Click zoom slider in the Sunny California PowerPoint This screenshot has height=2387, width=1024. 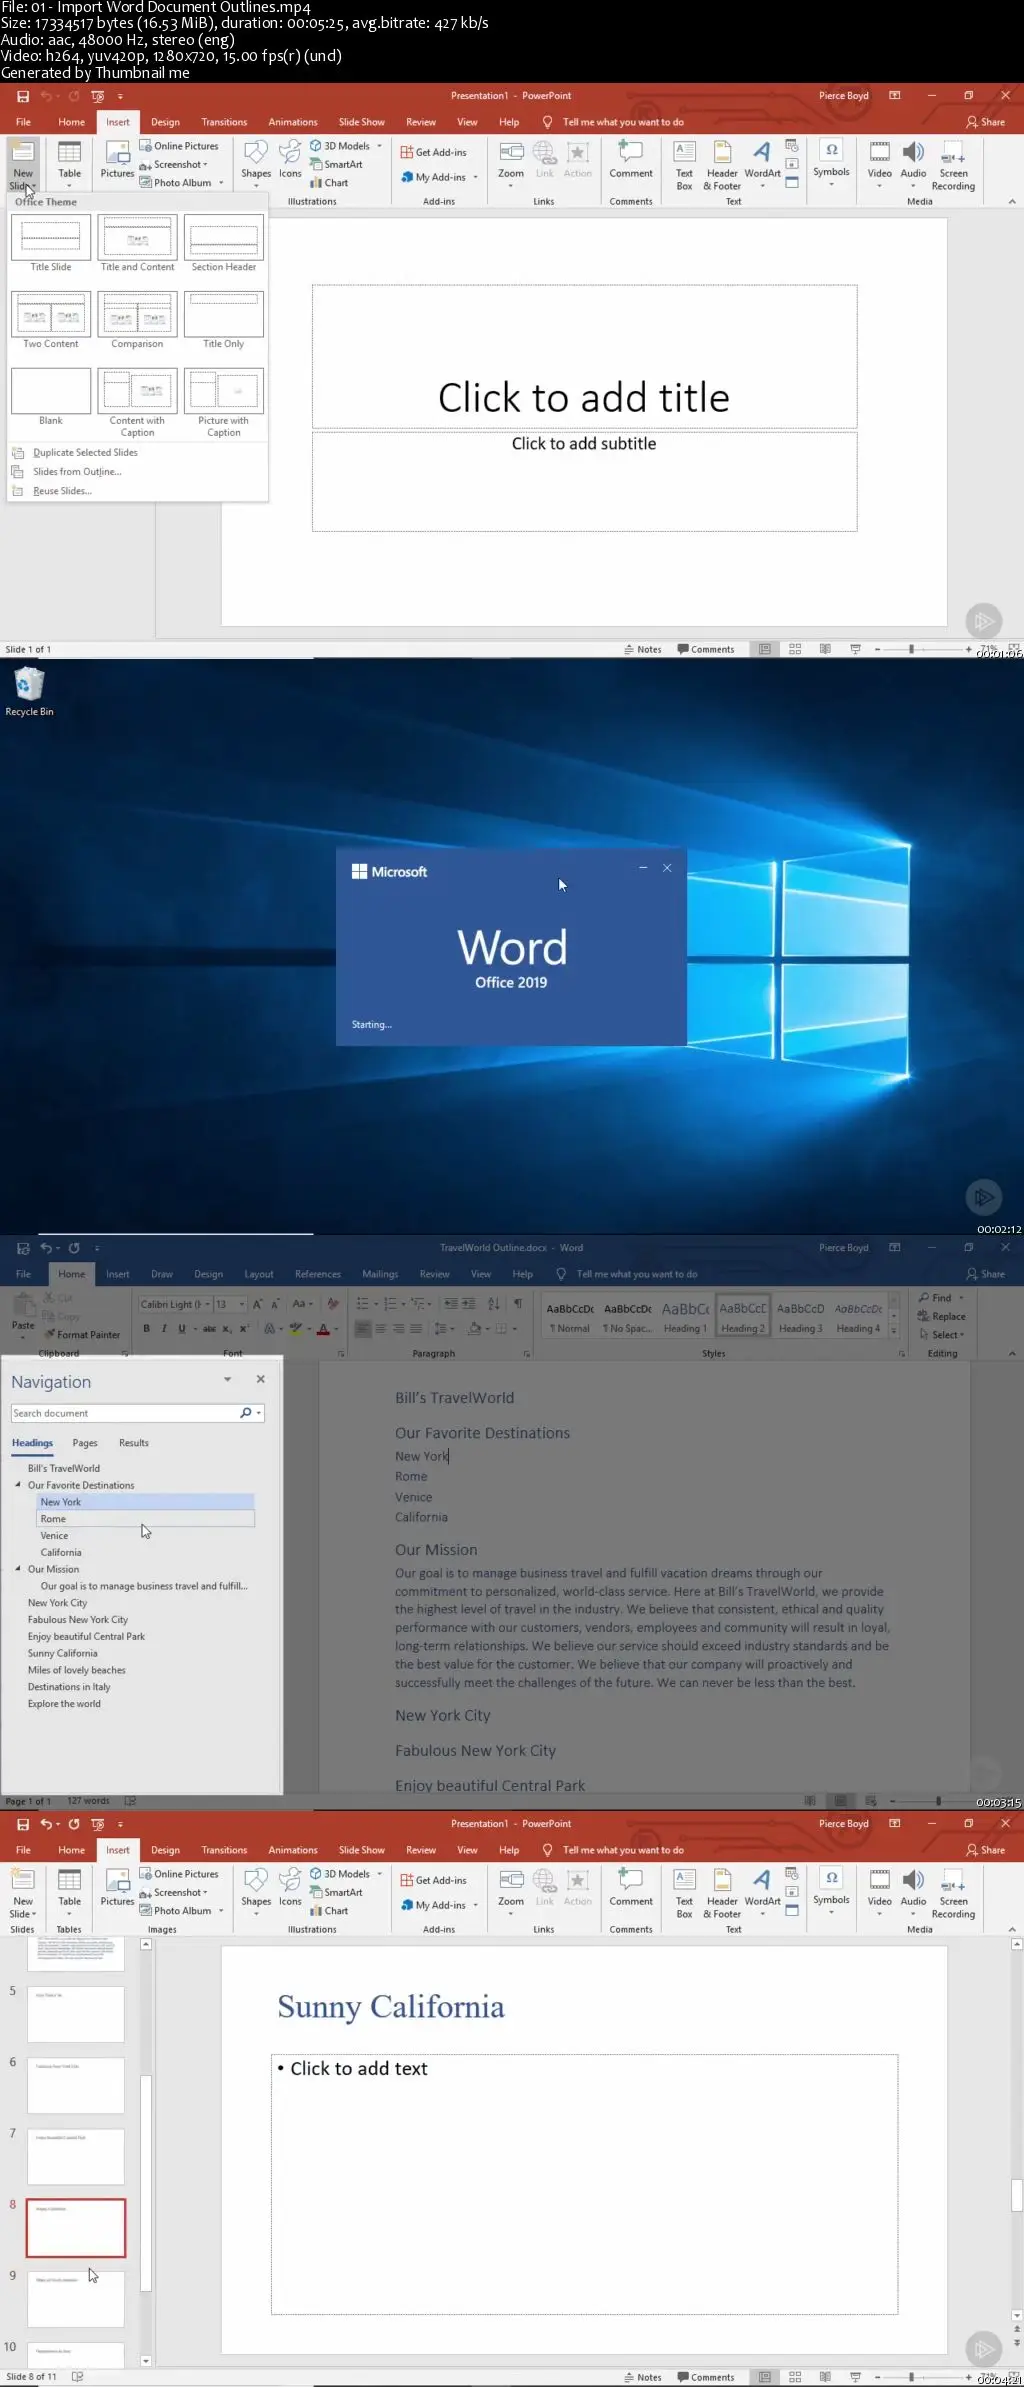click(x=911, y=2377)
